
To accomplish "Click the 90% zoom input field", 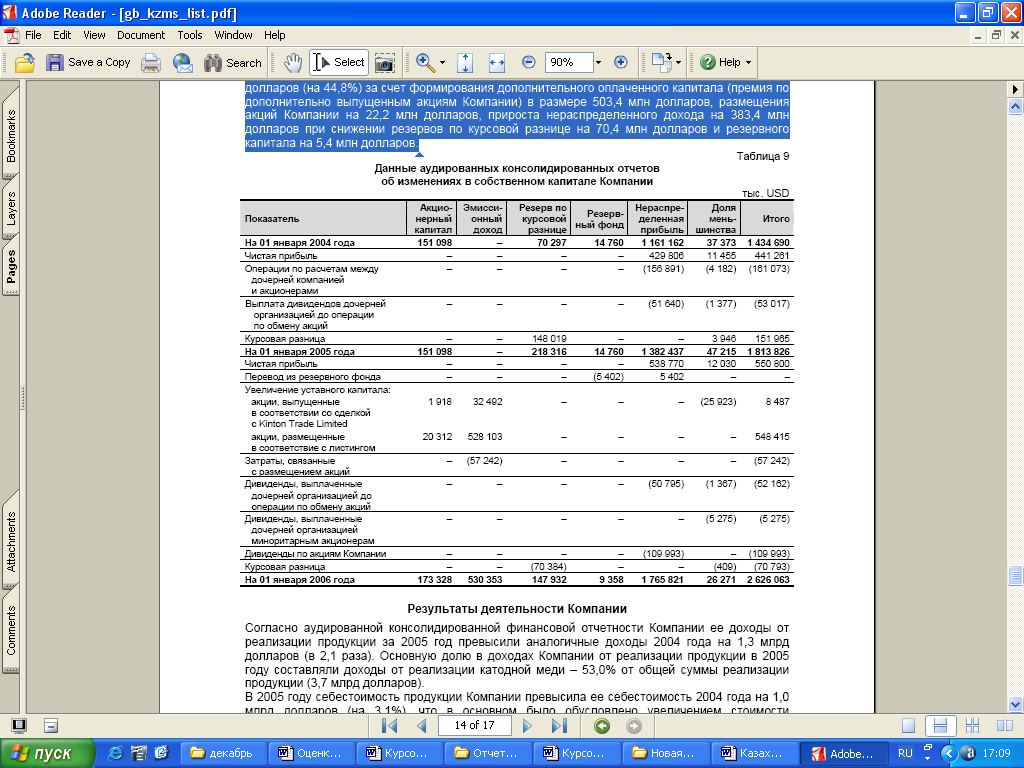I will [x=568, y=63].
